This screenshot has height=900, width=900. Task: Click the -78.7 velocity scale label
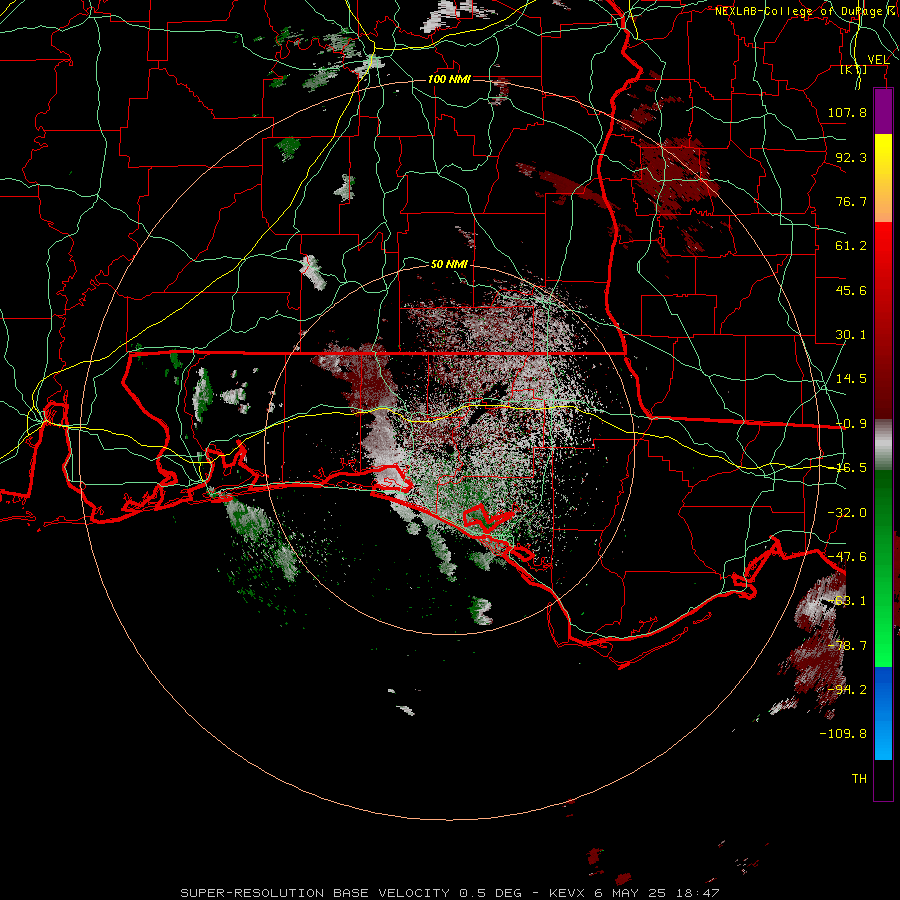point(847,646)
